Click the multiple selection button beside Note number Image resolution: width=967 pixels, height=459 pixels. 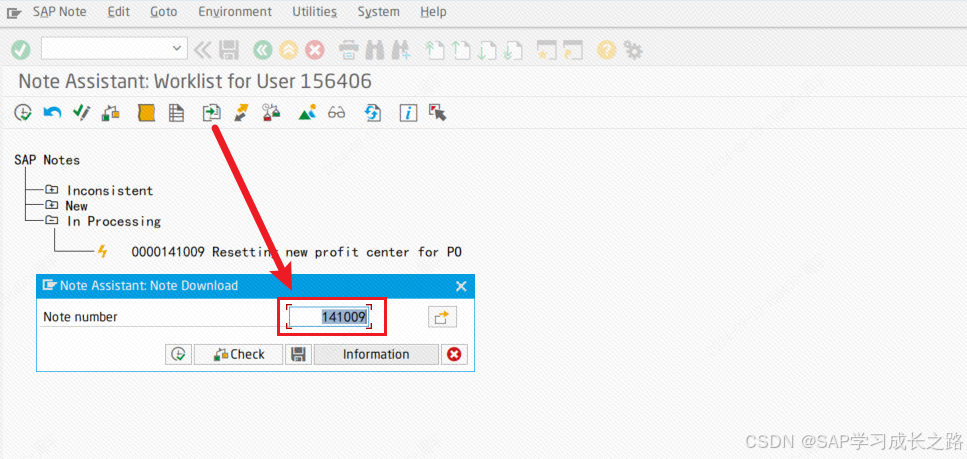click(x=442, y=317)
